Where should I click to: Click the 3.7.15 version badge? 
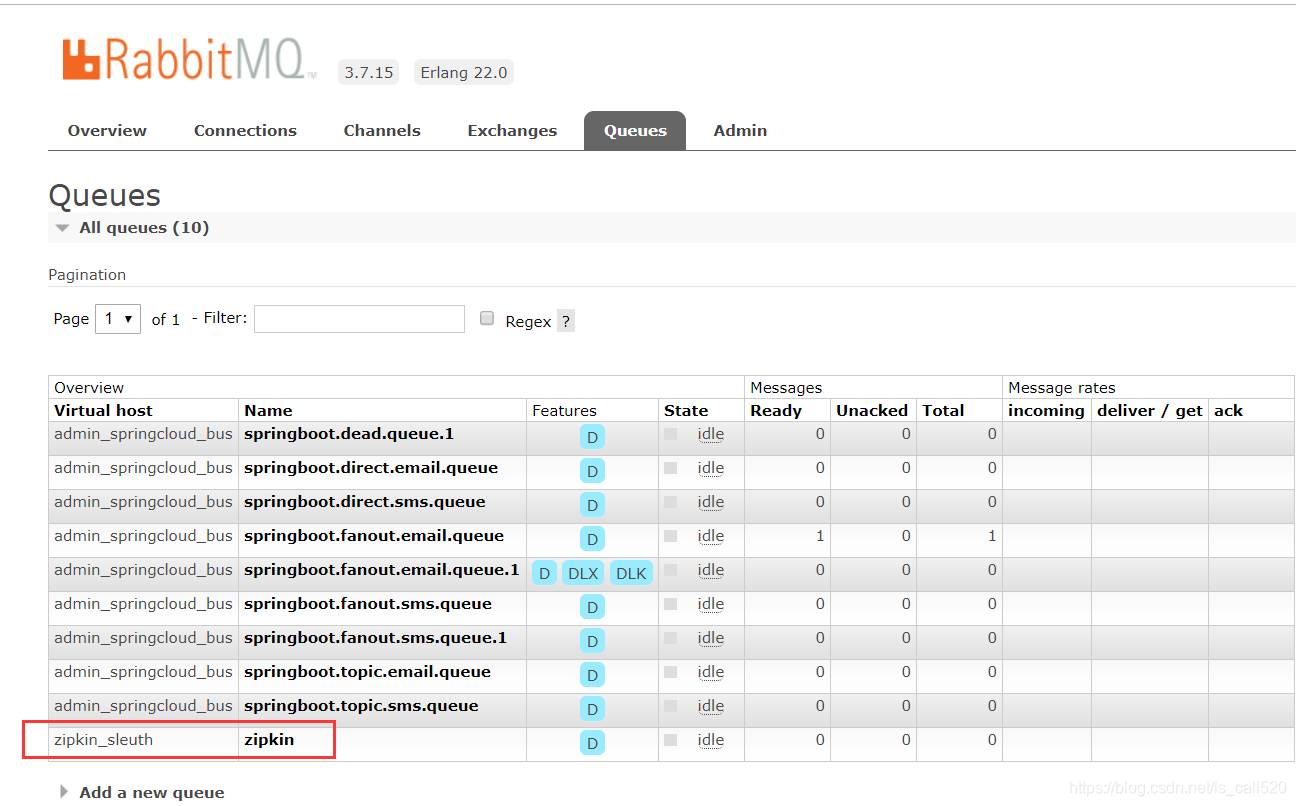coord(368,72)
